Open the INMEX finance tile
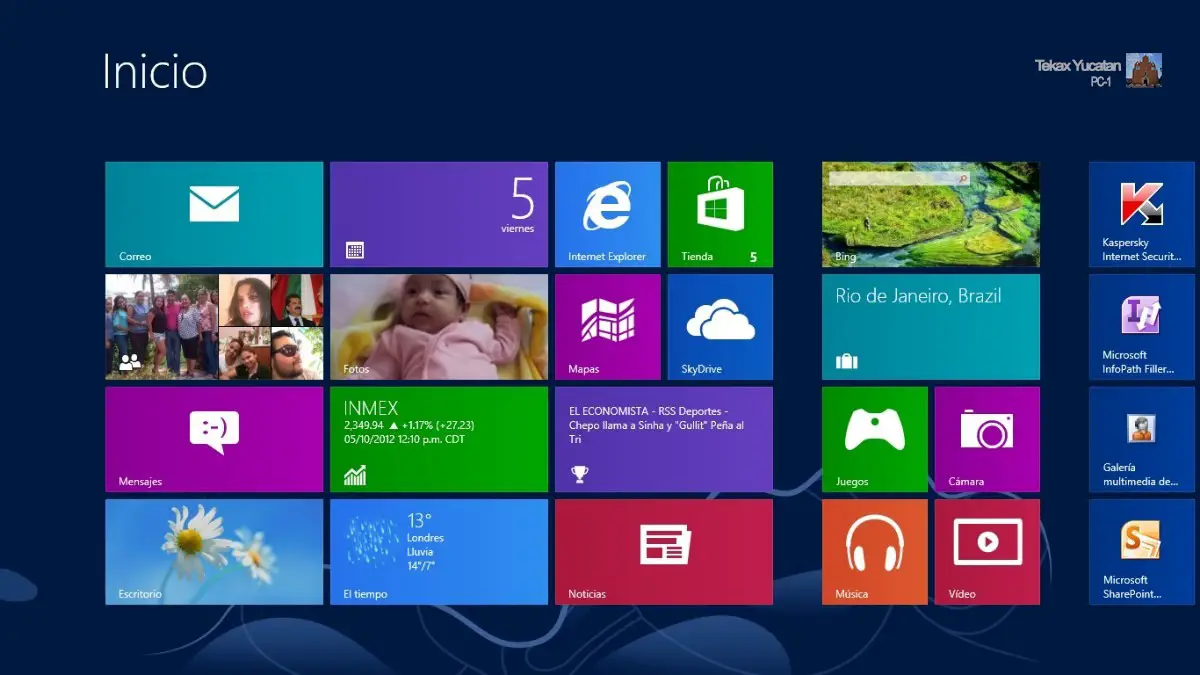The height and width of the screenshot is (675, 1200). 439,439
